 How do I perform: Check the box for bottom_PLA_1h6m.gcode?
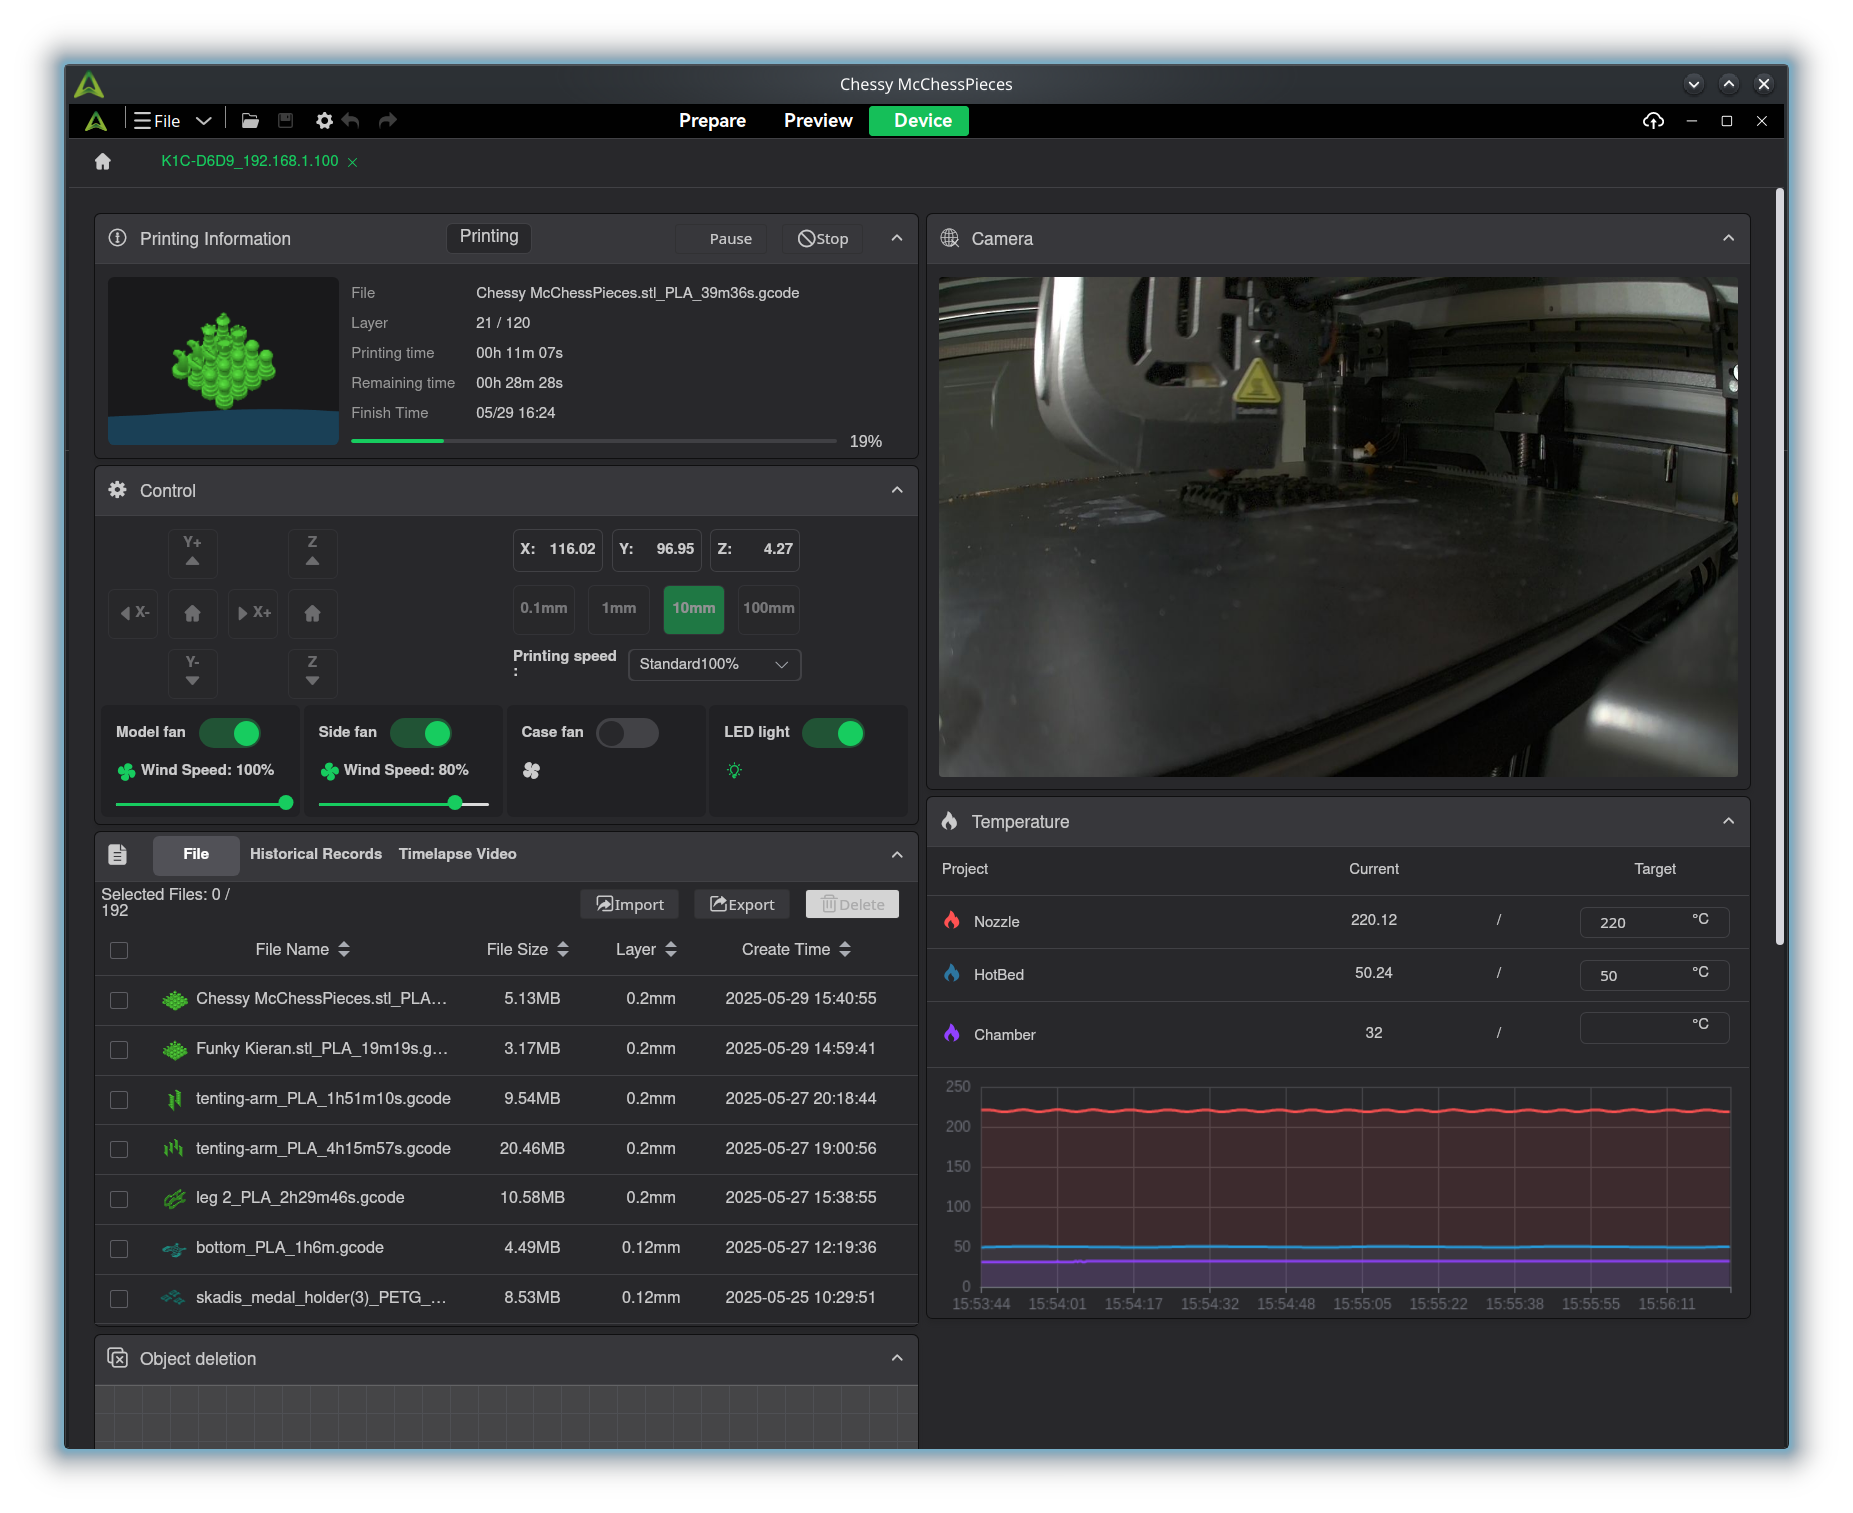(119, 1248)
